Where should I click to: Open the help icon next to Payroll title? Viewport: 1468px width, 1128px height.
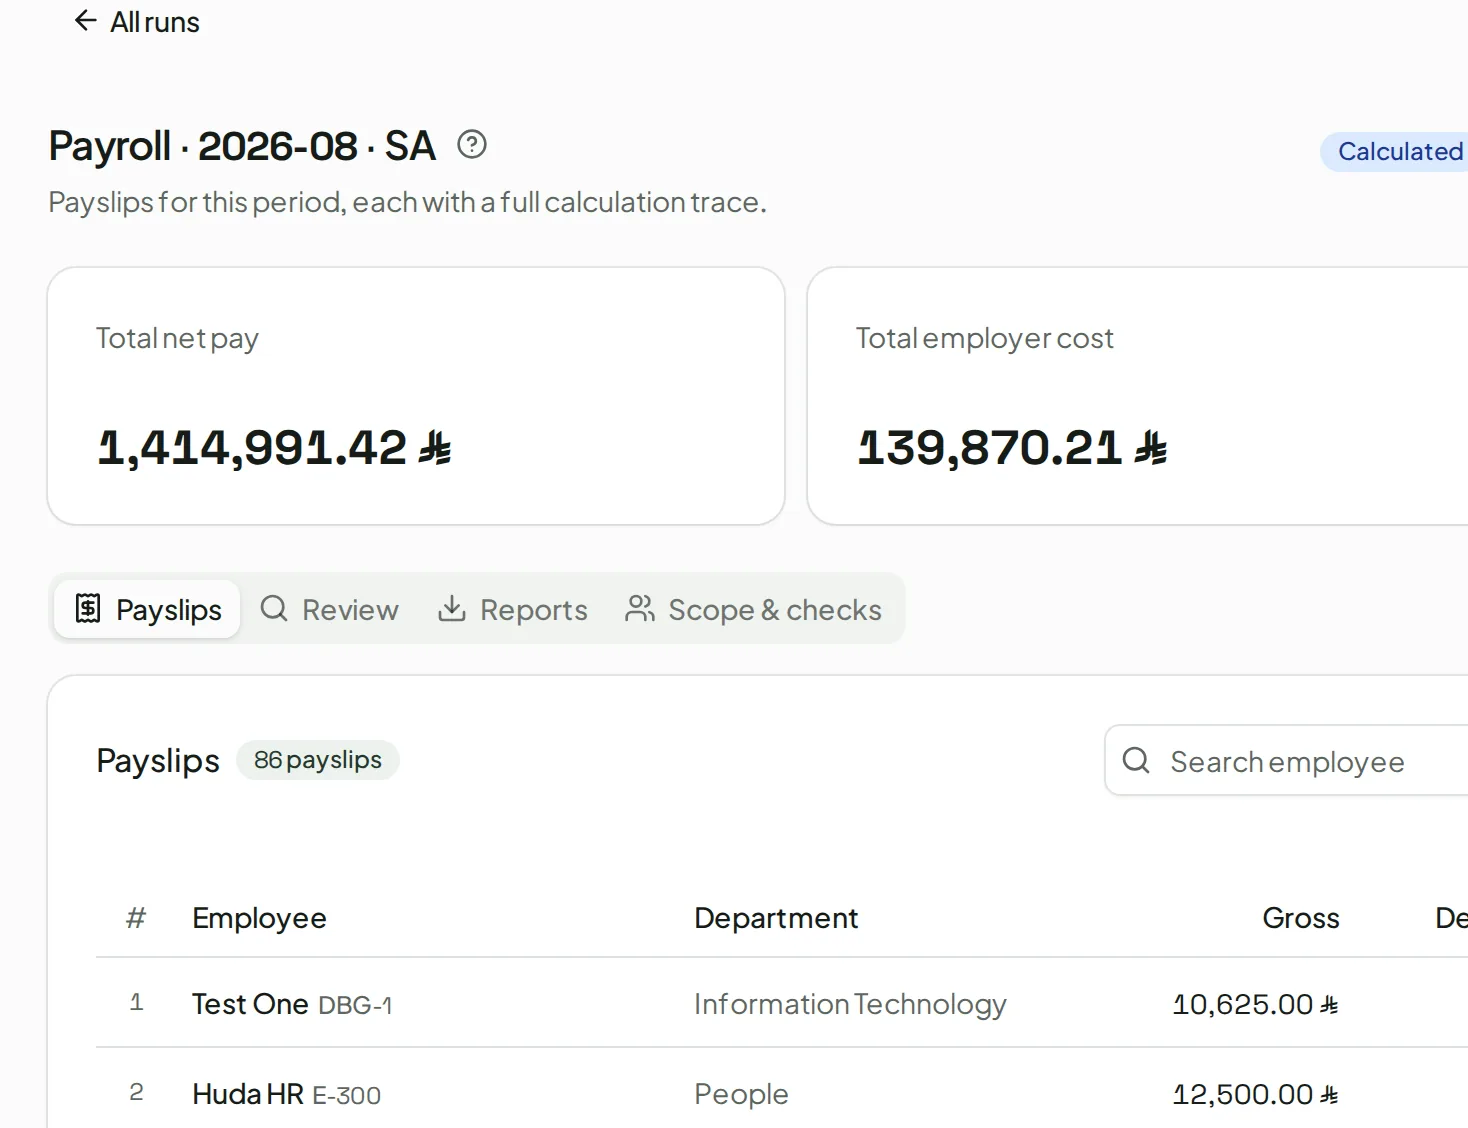(x=472, y=145)
